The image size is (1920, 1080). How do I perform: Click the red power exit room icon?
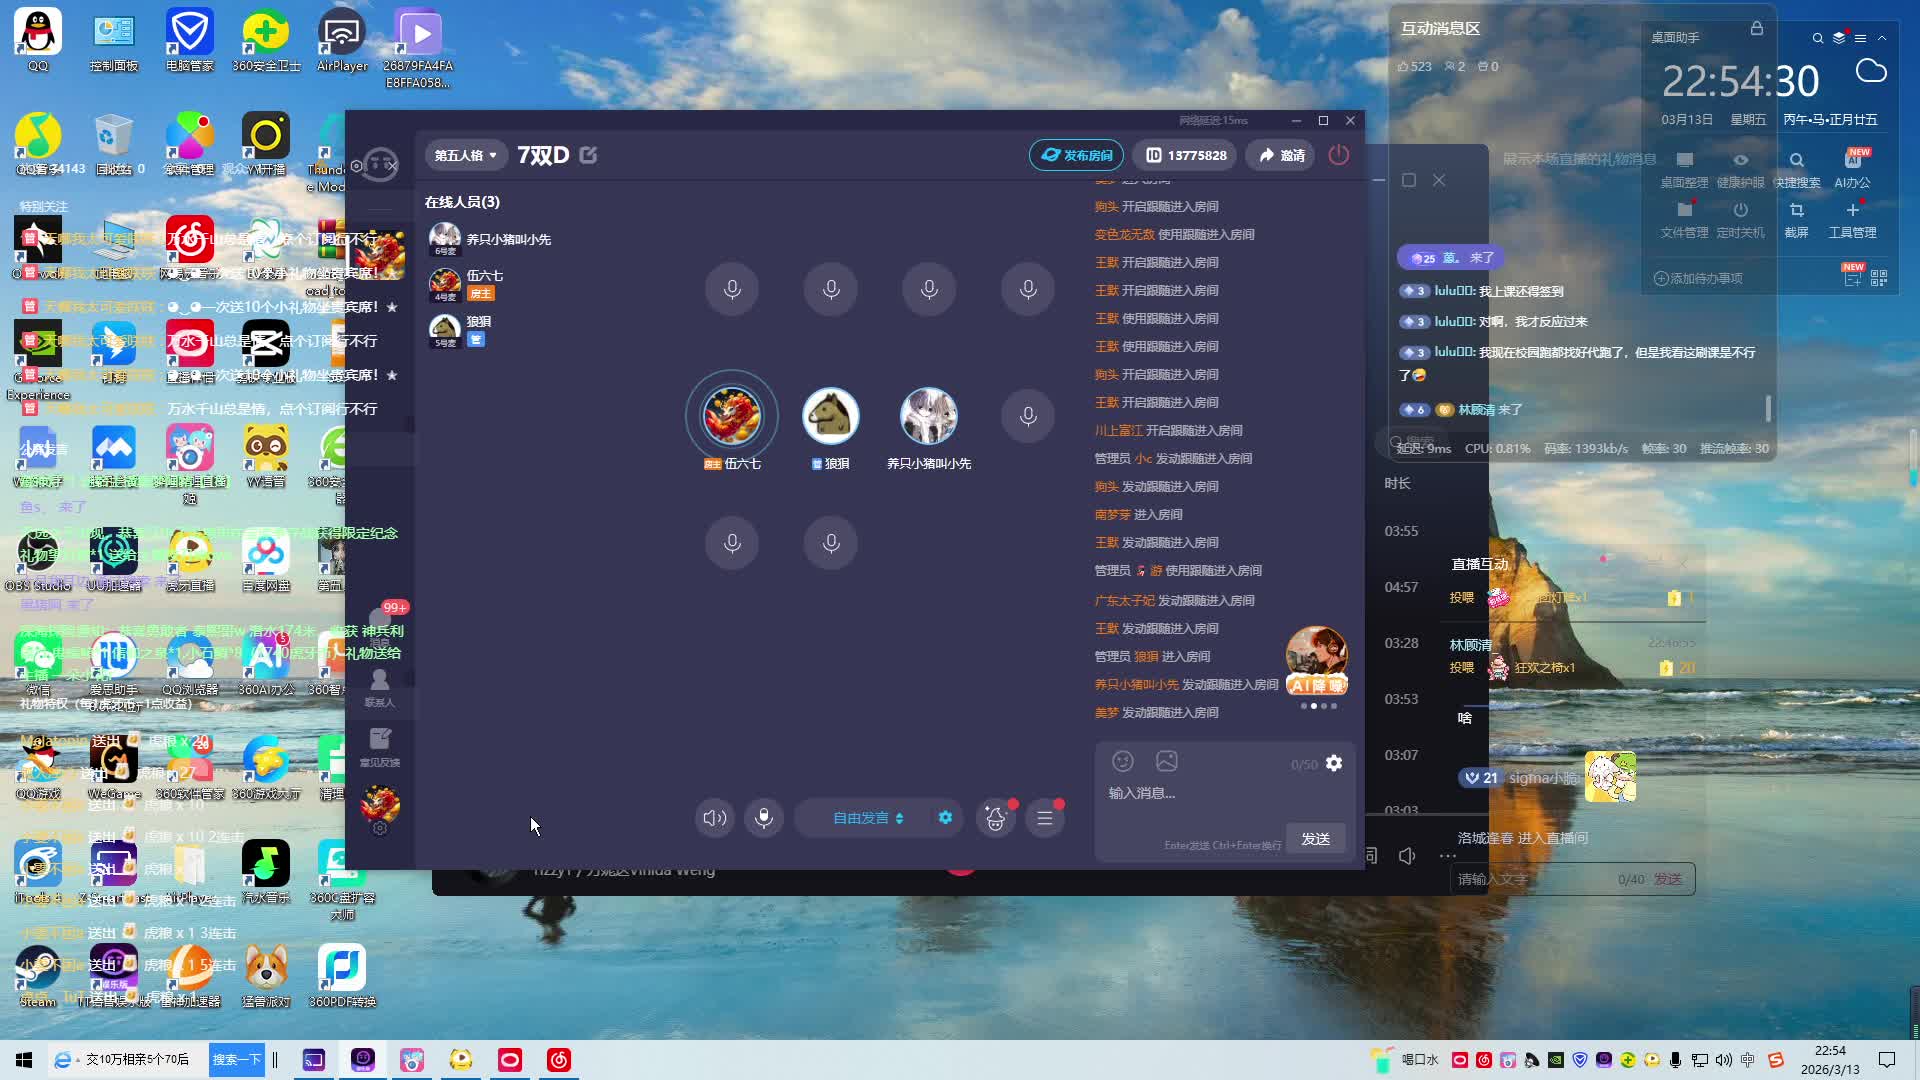pos(1338,155)
